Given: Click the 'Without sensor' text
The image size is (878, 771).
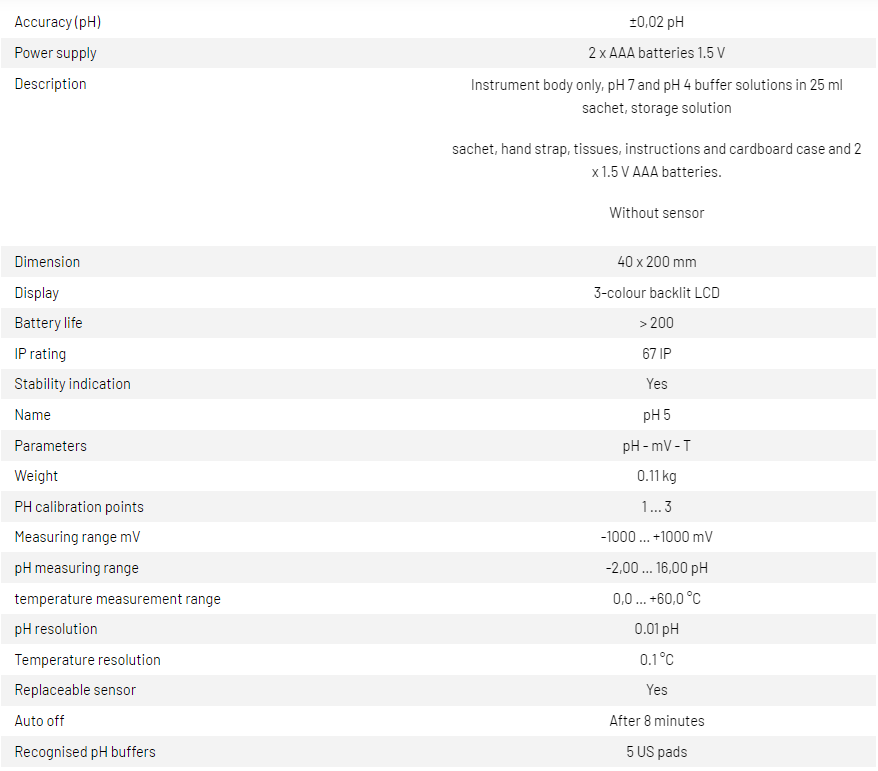Looking at the screenshot, I should 656,212.
